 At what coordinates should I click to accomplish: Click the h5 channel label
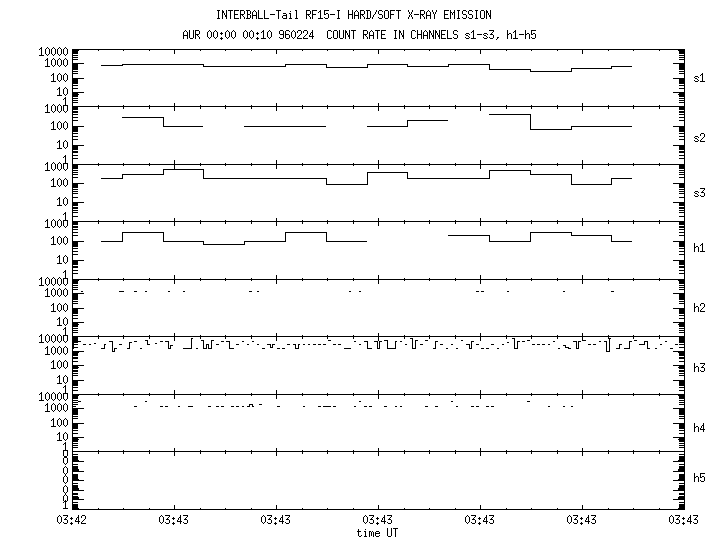tap(699, 477)
